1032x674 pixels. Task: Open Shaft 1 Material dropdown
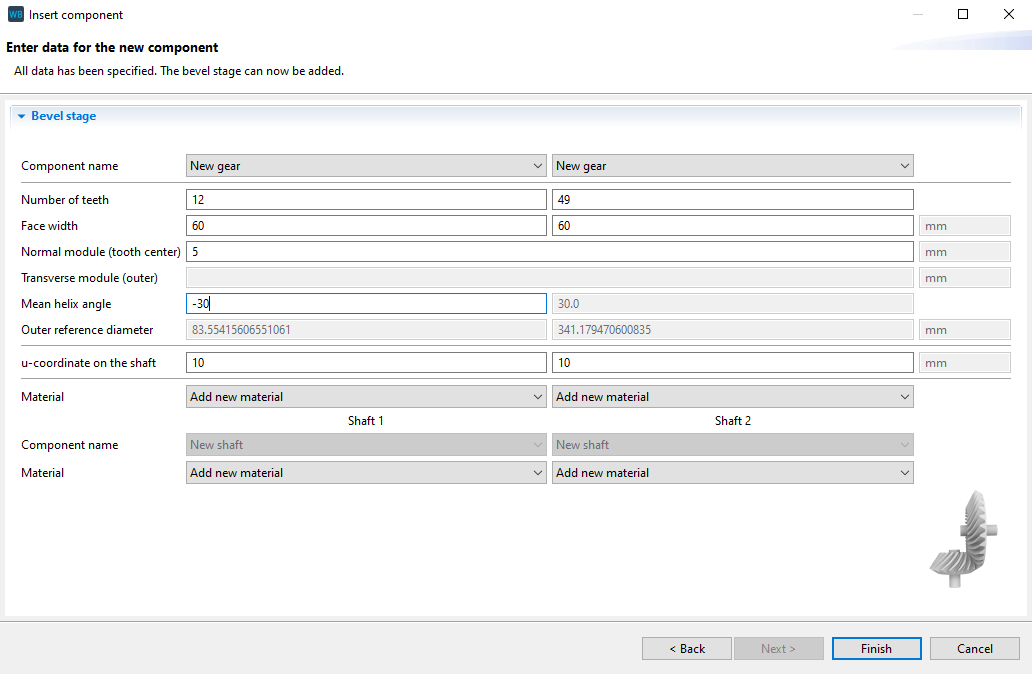coord(366,473)
